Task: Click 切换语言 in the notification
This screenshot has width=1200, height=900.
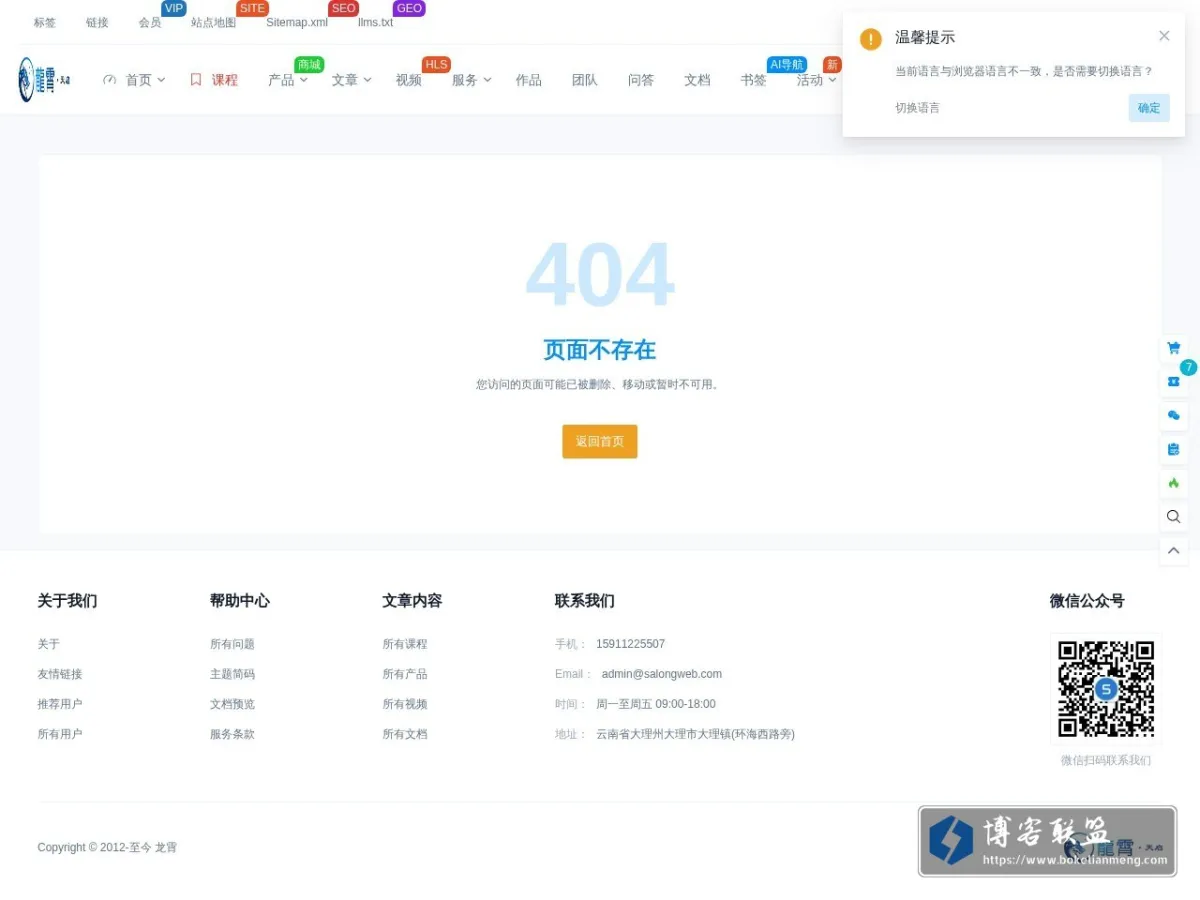Action: (x=917, y=108)
